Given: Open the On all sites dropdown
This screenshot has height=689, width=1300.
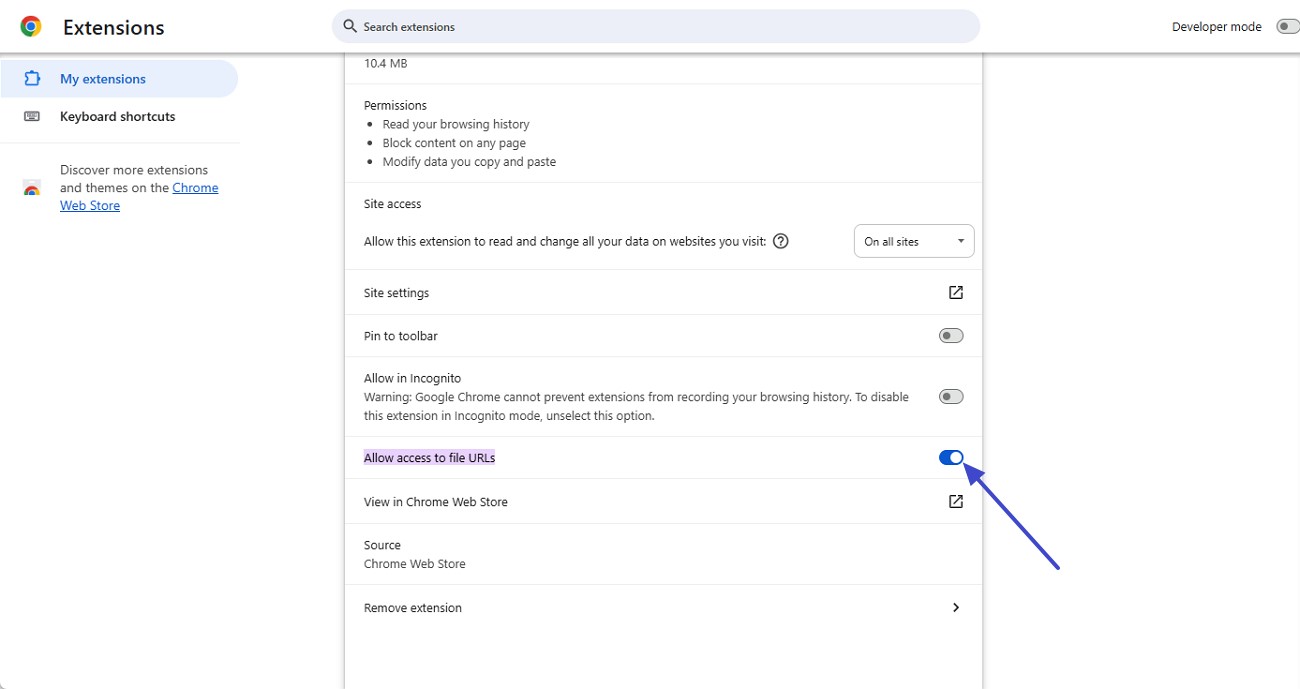Looking at the screenshot, I should 914,241.
